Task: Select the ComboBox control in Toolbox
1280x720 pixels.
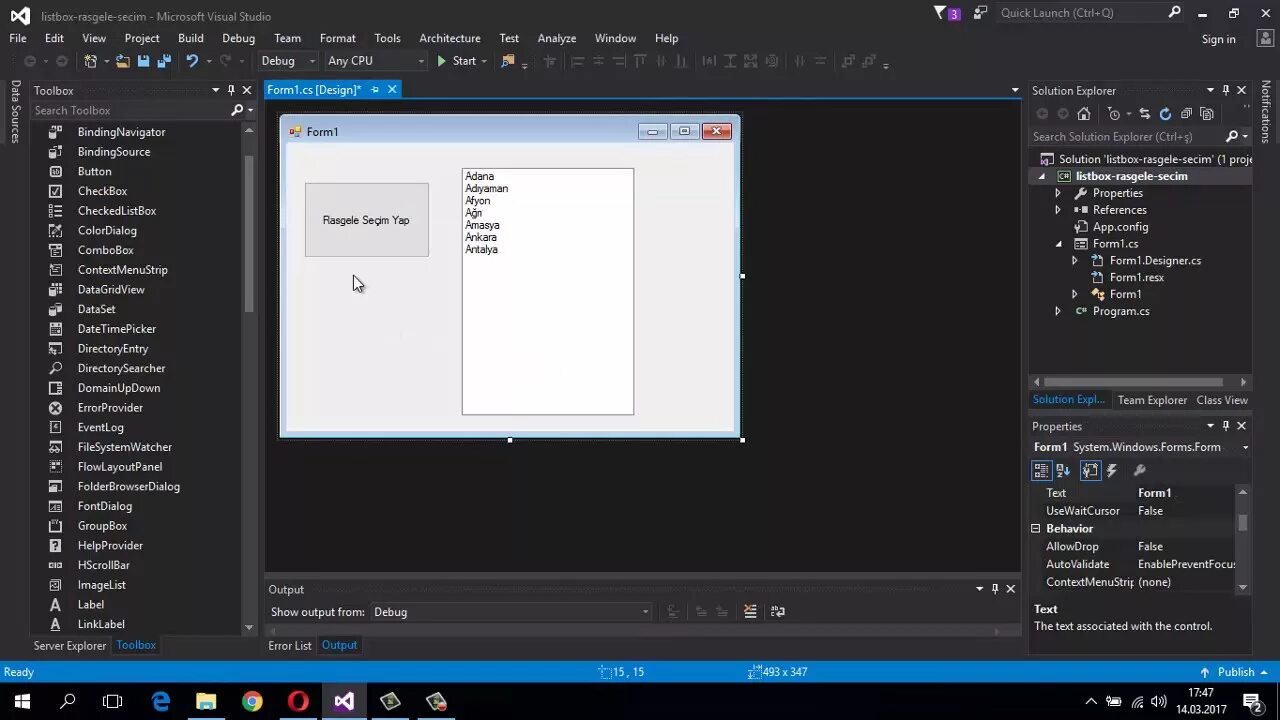Action: coord(105,250)
